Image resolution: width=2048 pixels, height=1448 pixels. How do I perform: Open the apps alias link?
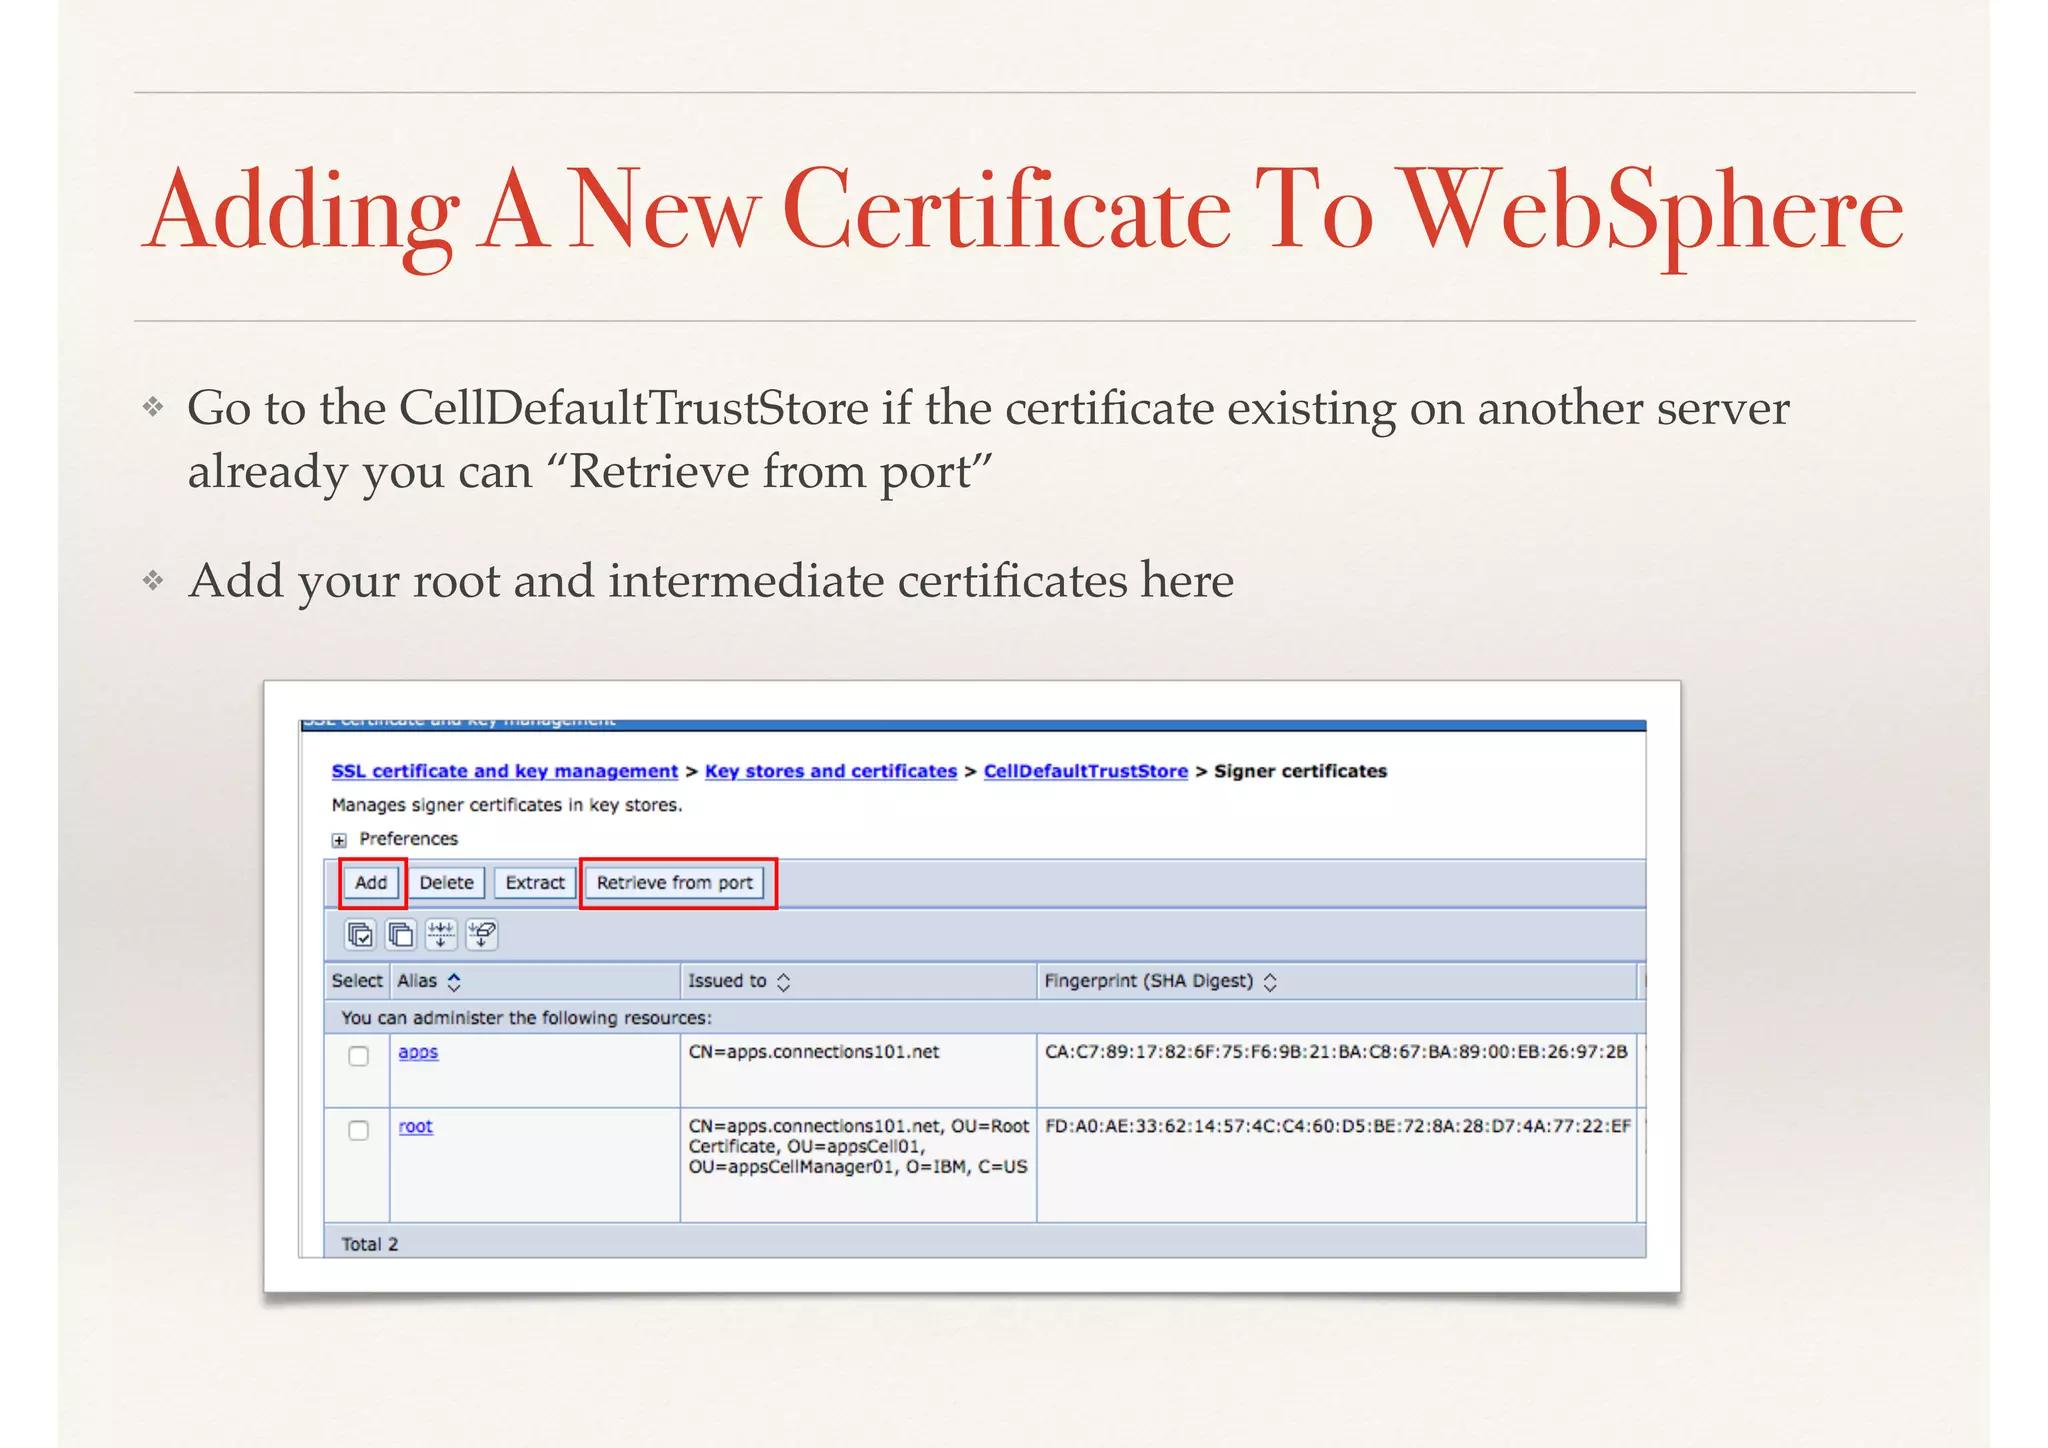(x=418, y=1052)
